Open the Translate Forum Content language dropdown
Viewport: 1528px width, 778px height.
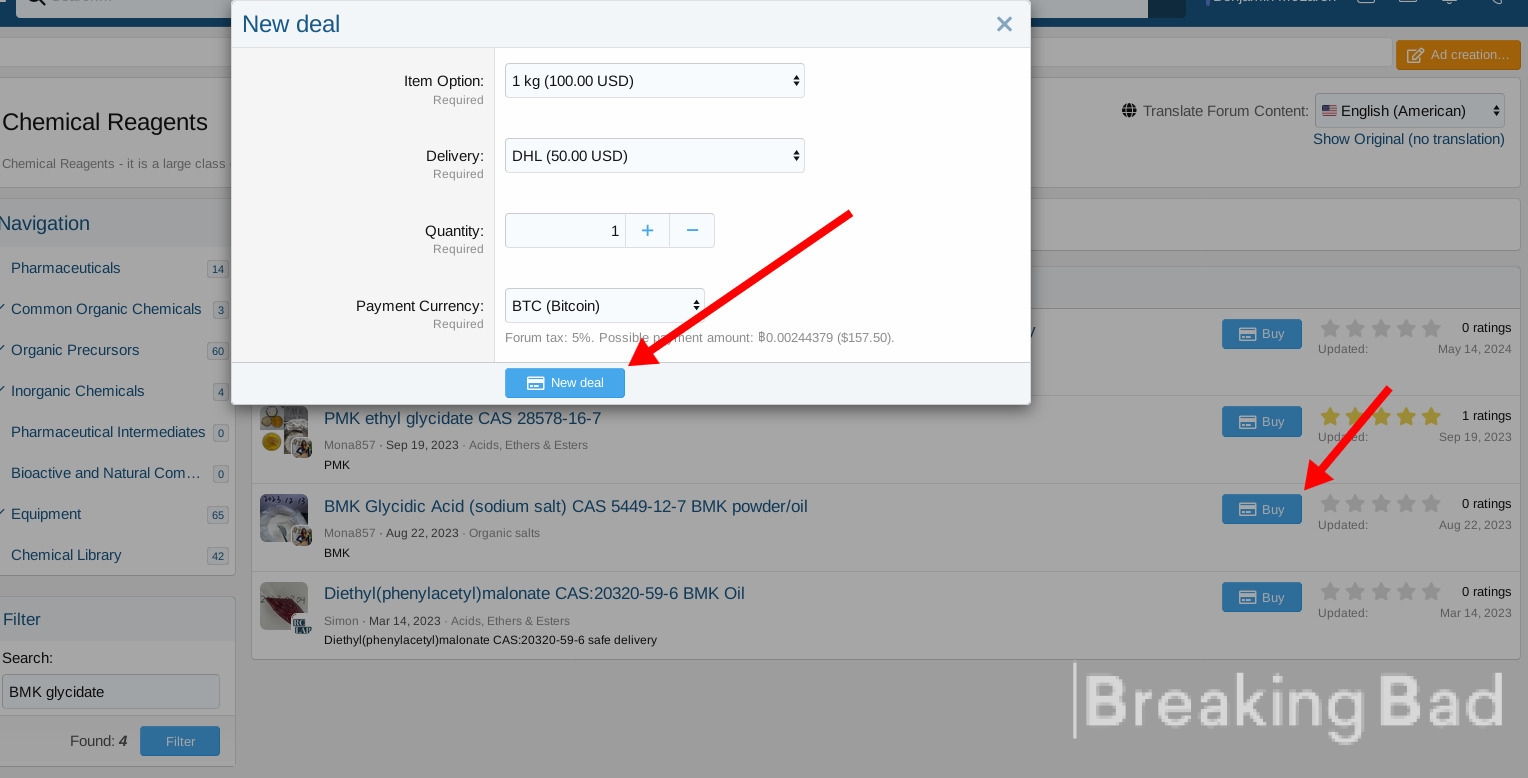pyautogui.click(x=1410, y=111)
